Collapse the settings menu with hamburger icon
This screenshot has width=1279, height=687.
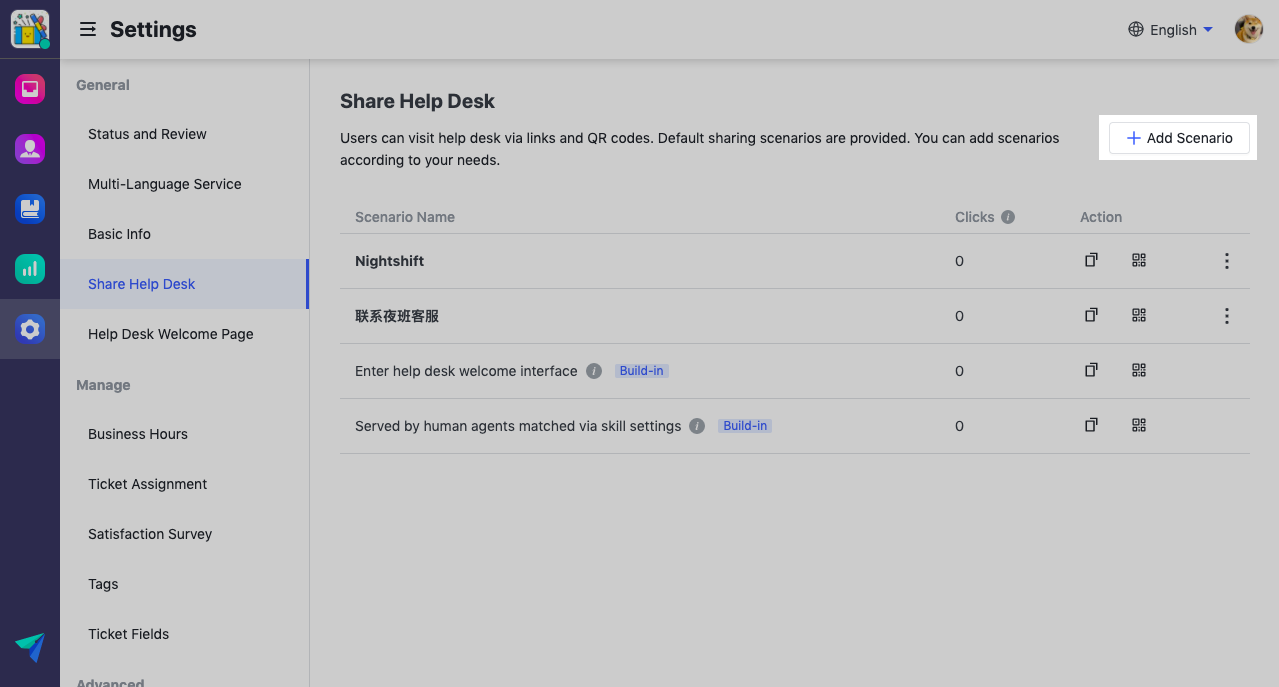point(88,30)
